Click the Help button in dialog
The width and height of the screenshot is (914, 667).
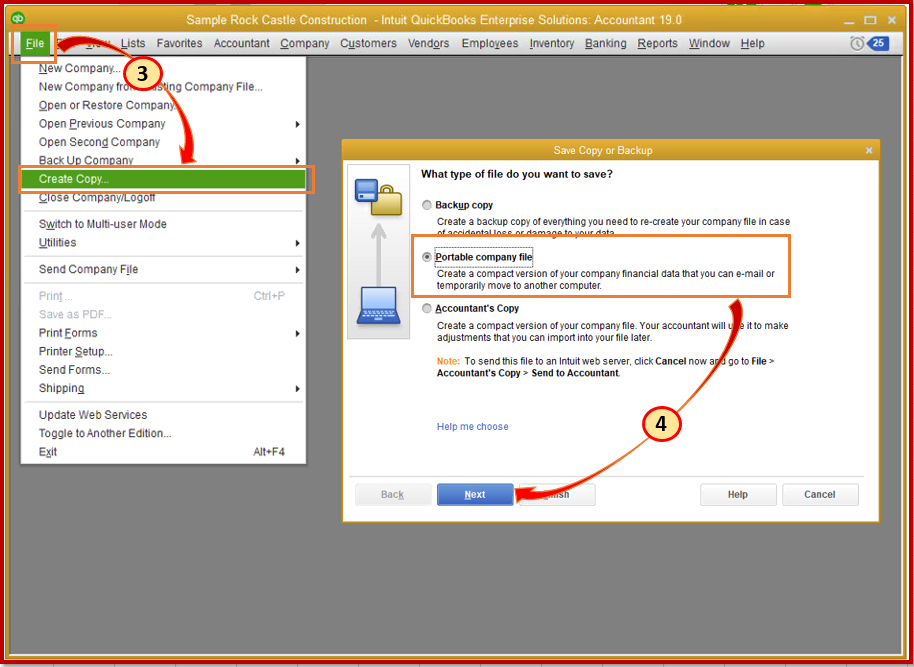[738, 494]
